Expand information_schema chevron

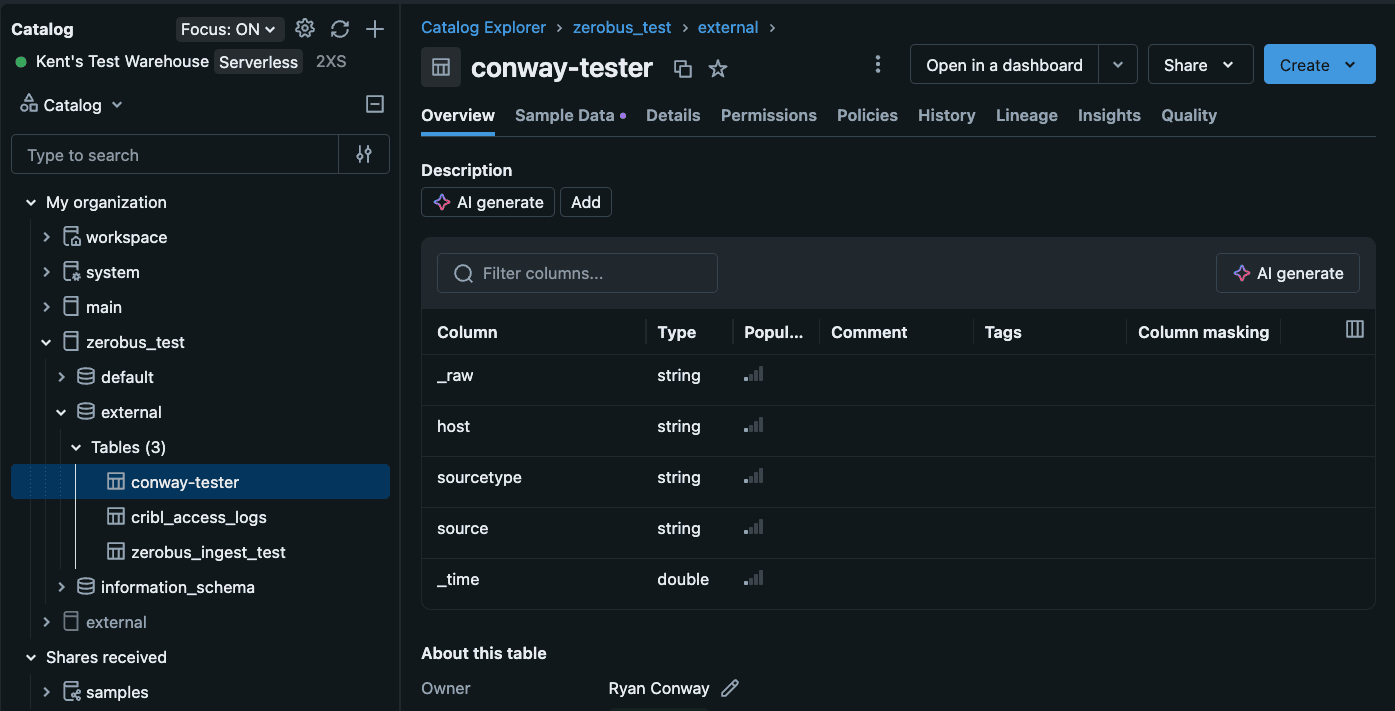pos(61,587)
